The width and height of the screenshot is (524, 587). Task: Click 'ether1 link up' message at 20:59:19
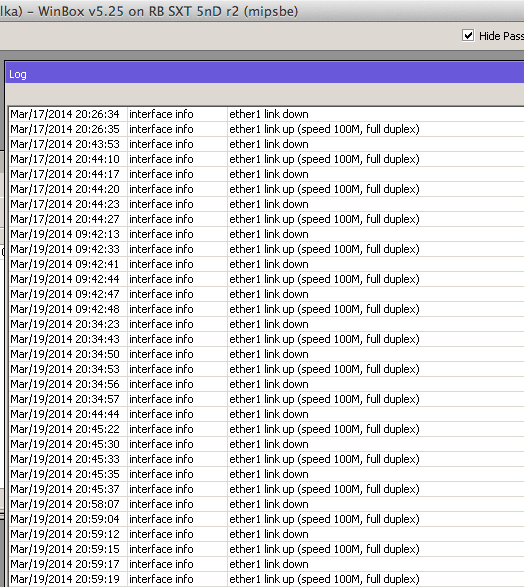pos(324,579)
